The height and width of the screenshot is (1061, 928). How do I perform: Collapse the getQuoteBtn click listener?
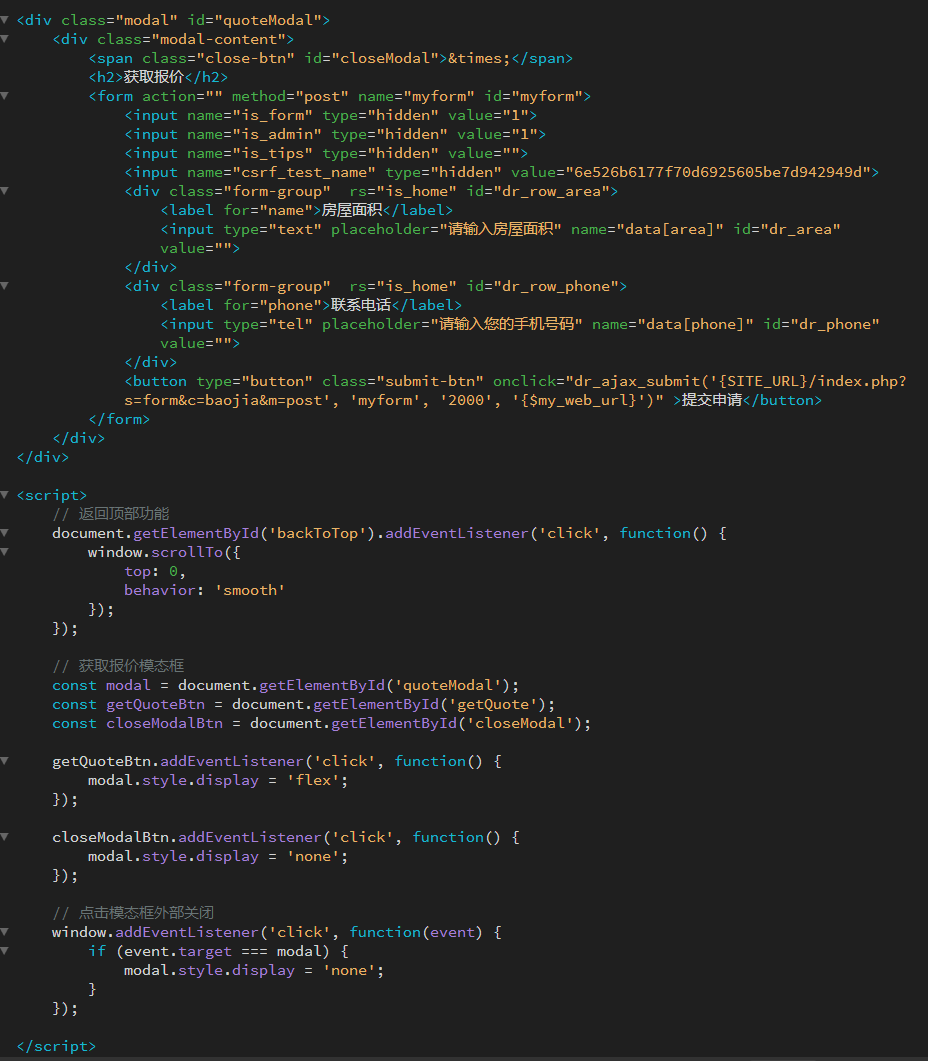tap(4, 761)
